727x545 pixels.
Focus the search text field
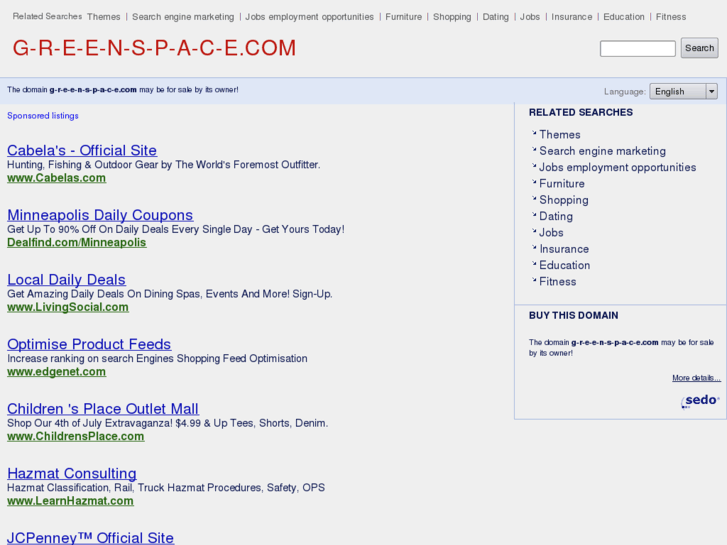pos(638,48)
